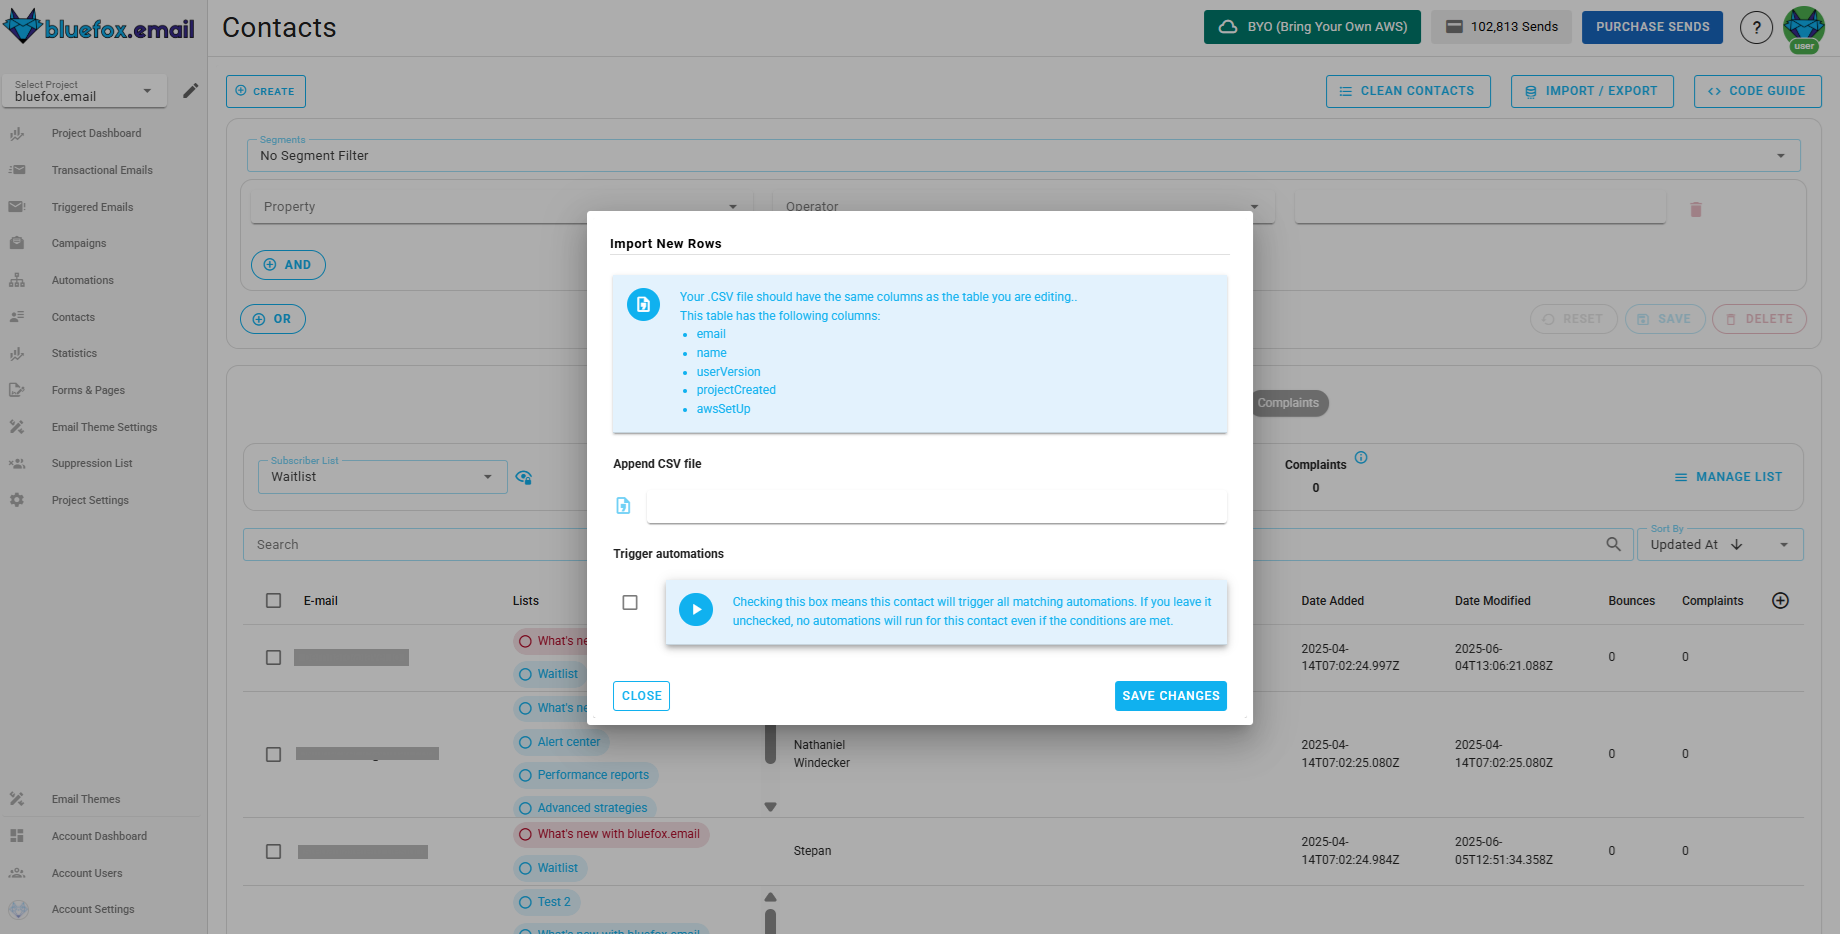Select the checkbox for Nathaniel Windecker's row
Image resolution: width=1843 pixels, height=934 pixels.
click(273, 754)
